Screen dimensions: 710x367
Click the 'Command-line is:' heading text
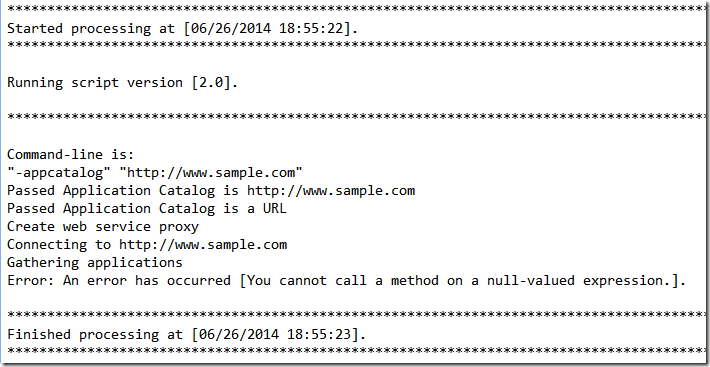click(71, 155)
